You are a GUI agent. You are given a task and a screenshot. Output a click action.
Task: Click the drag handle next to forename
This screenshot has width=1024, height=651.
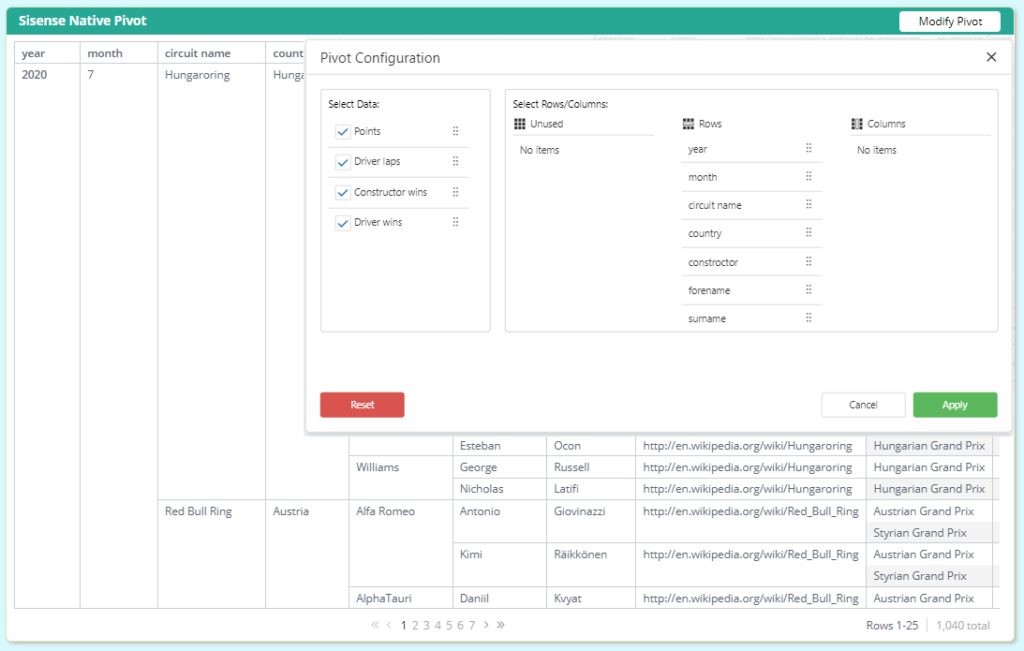point(808,290)
